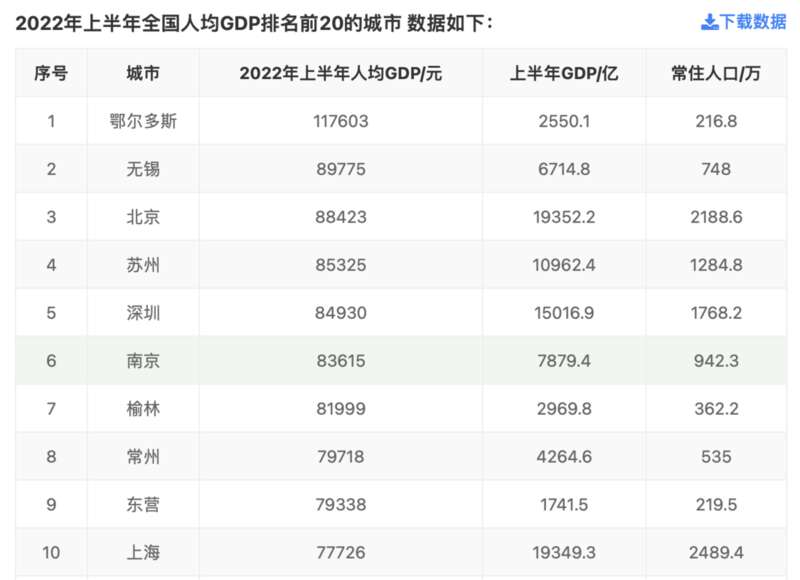Click the 上半年GDP/亿 column header

point(564,73)
